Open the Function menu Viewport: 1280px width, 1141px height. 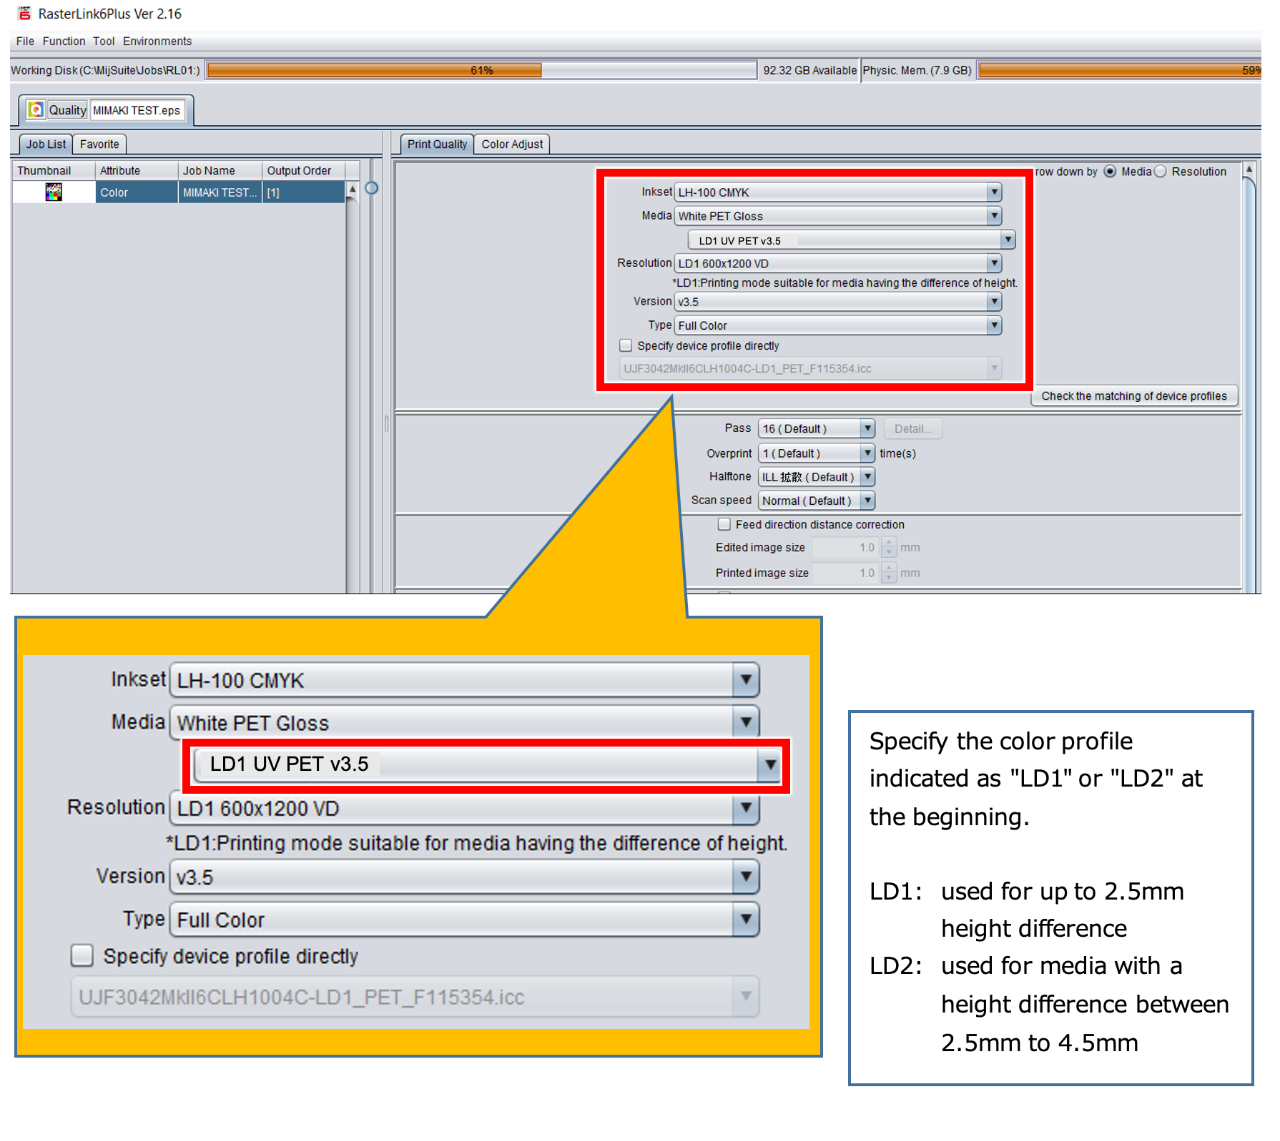click(x=64, y=41)
